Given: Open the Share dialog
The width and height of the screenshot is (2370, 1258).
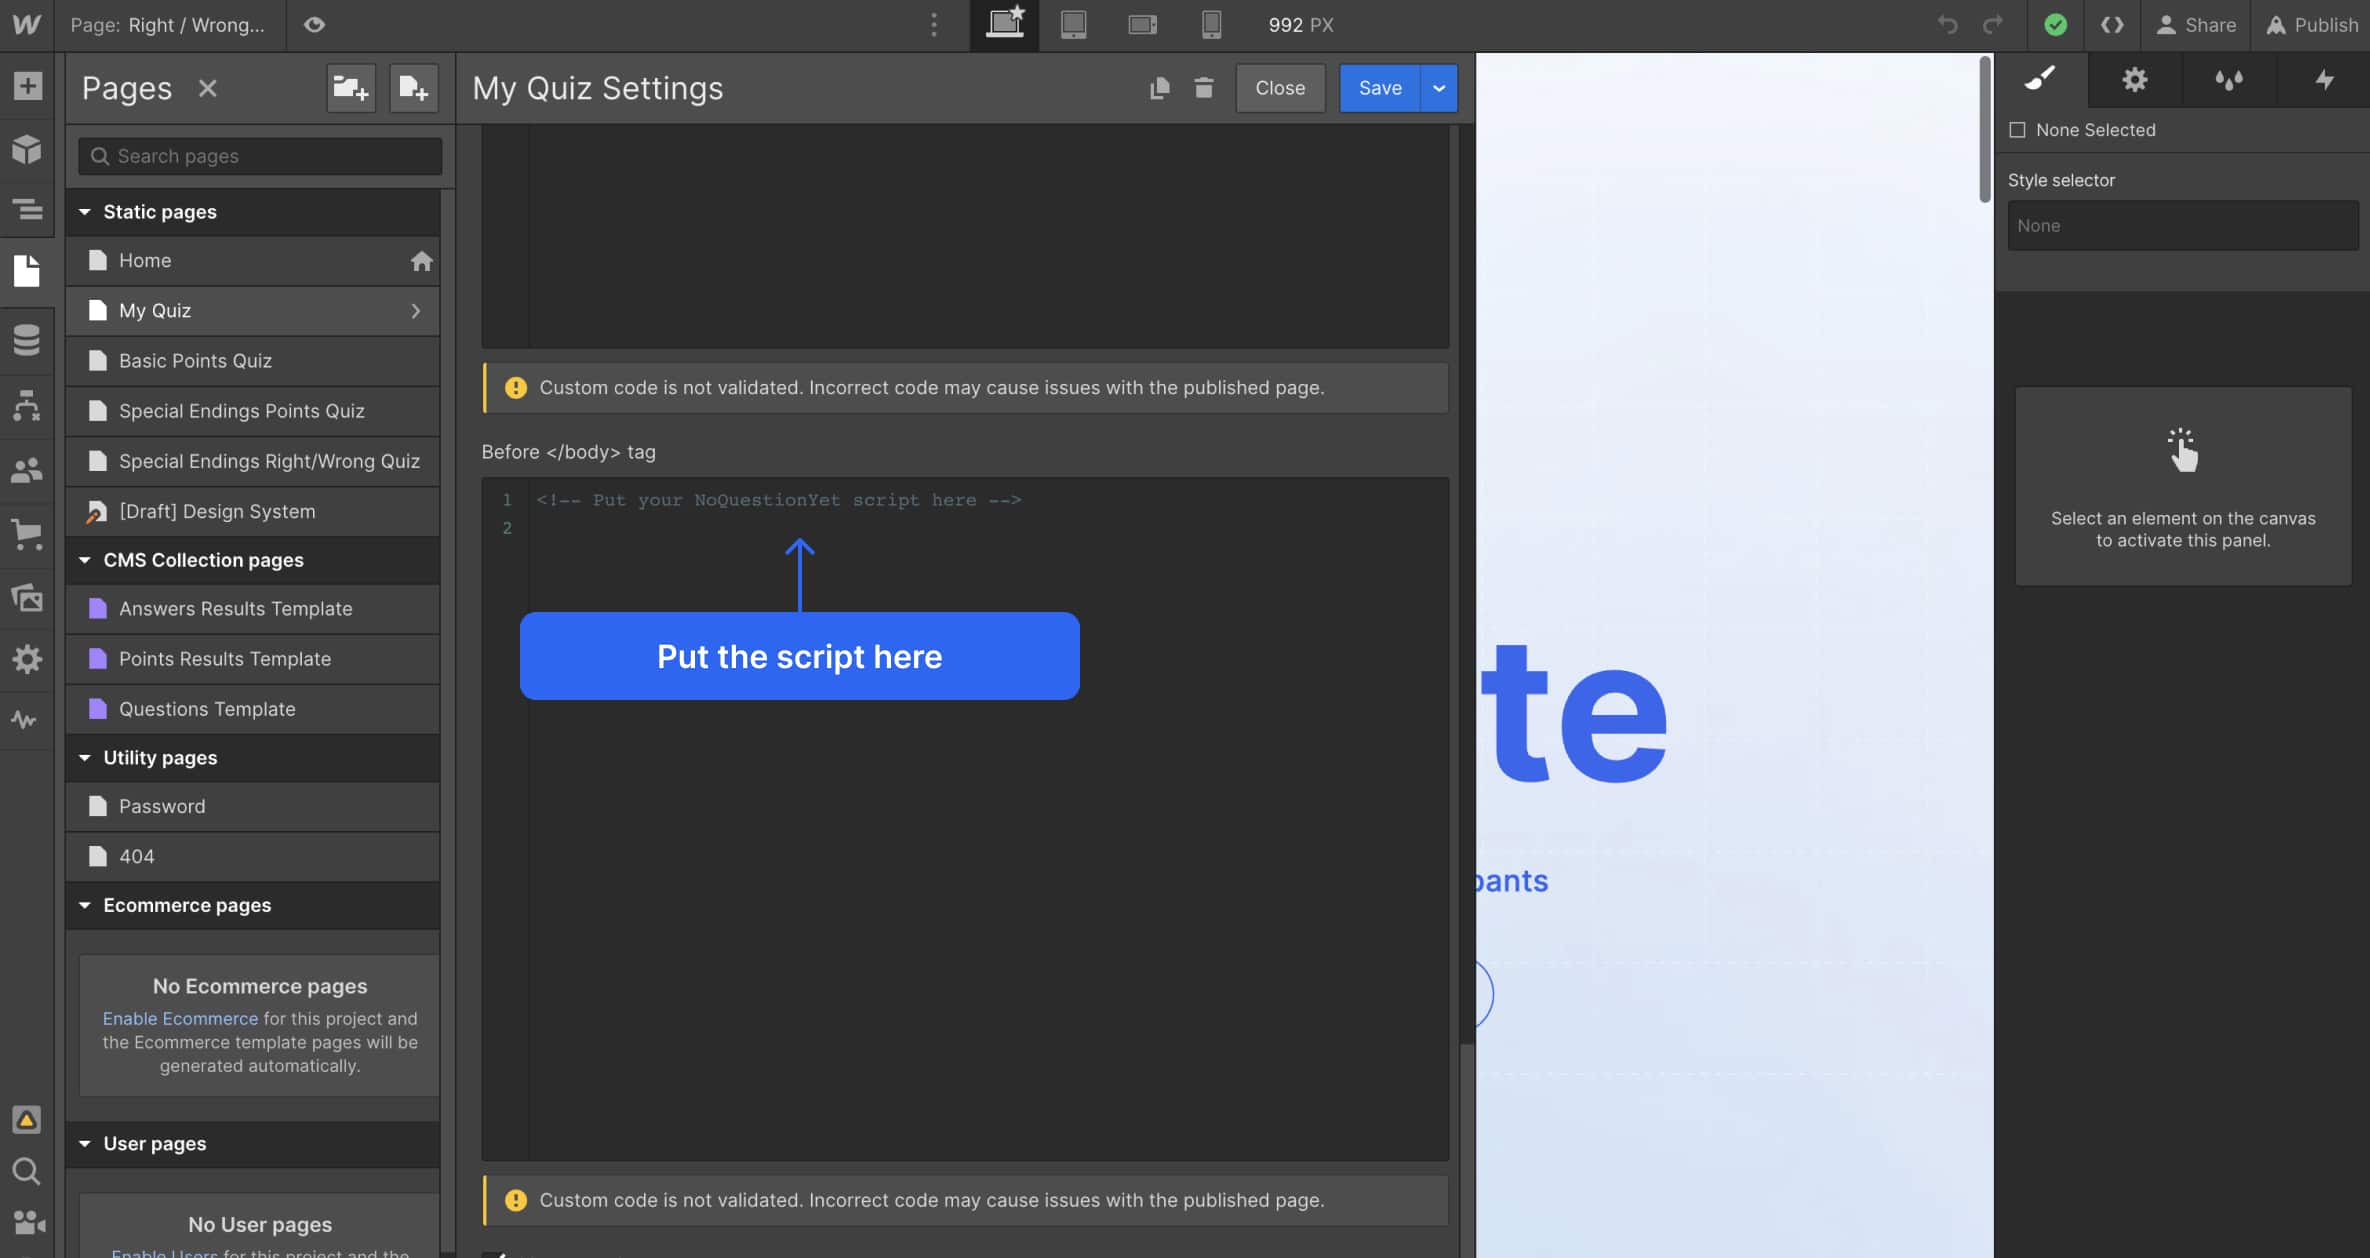Looking at the screenshot, I should pos(2196,25).
